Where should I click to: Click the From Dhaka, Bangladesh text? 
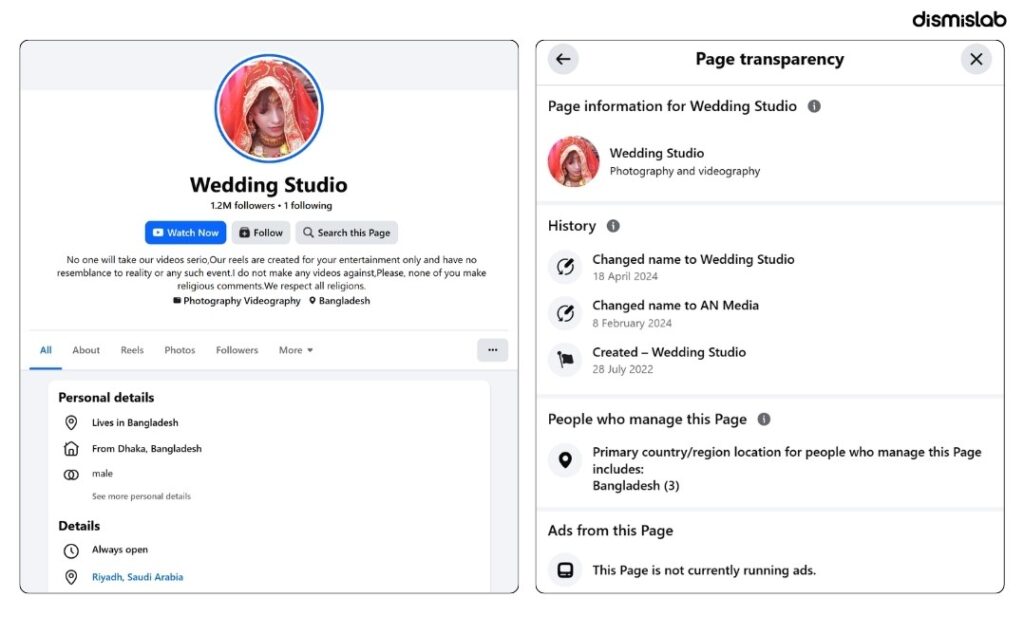147,449
